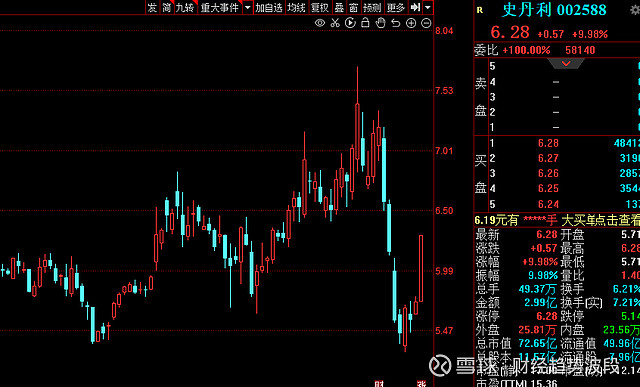Add stock via 加自选 button
The image size is (640, 387).
coord(269,7)
